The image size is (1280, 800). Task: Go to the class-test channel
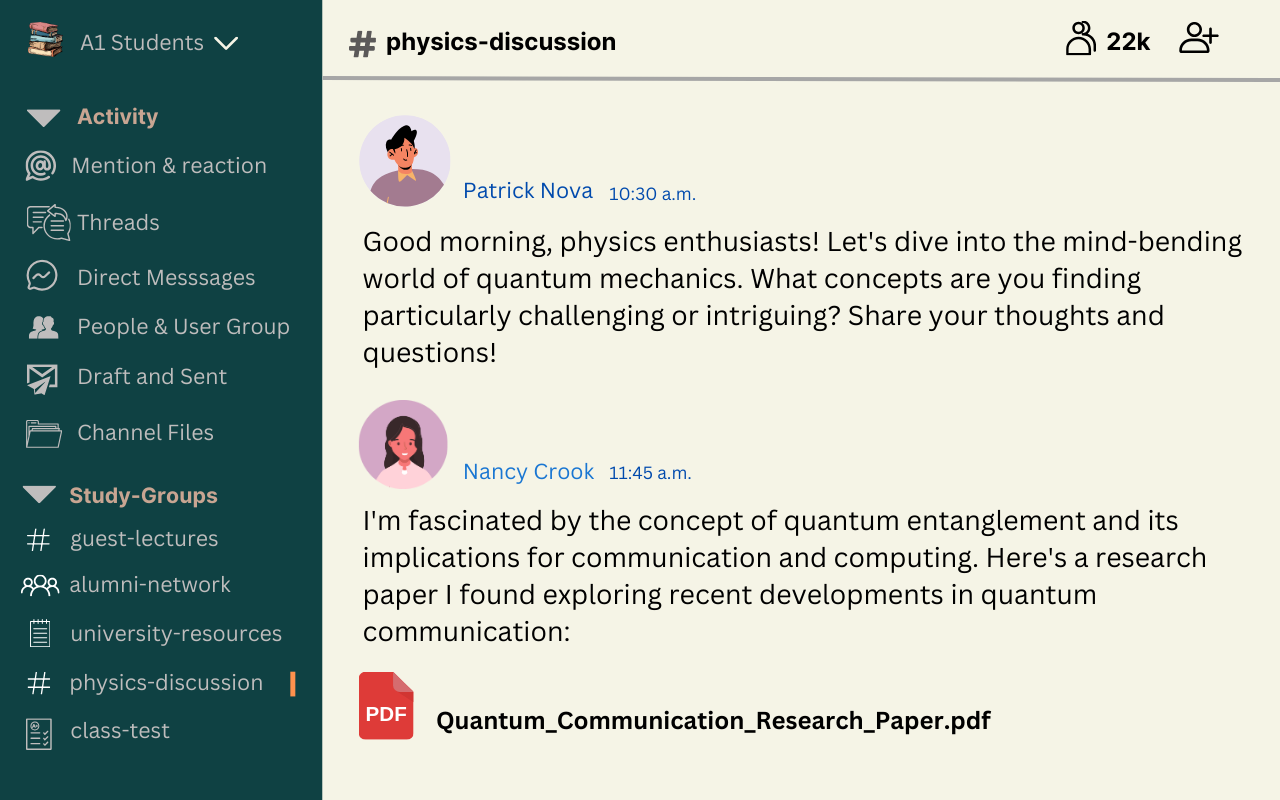pyautogui.click(x=119, y=731)
